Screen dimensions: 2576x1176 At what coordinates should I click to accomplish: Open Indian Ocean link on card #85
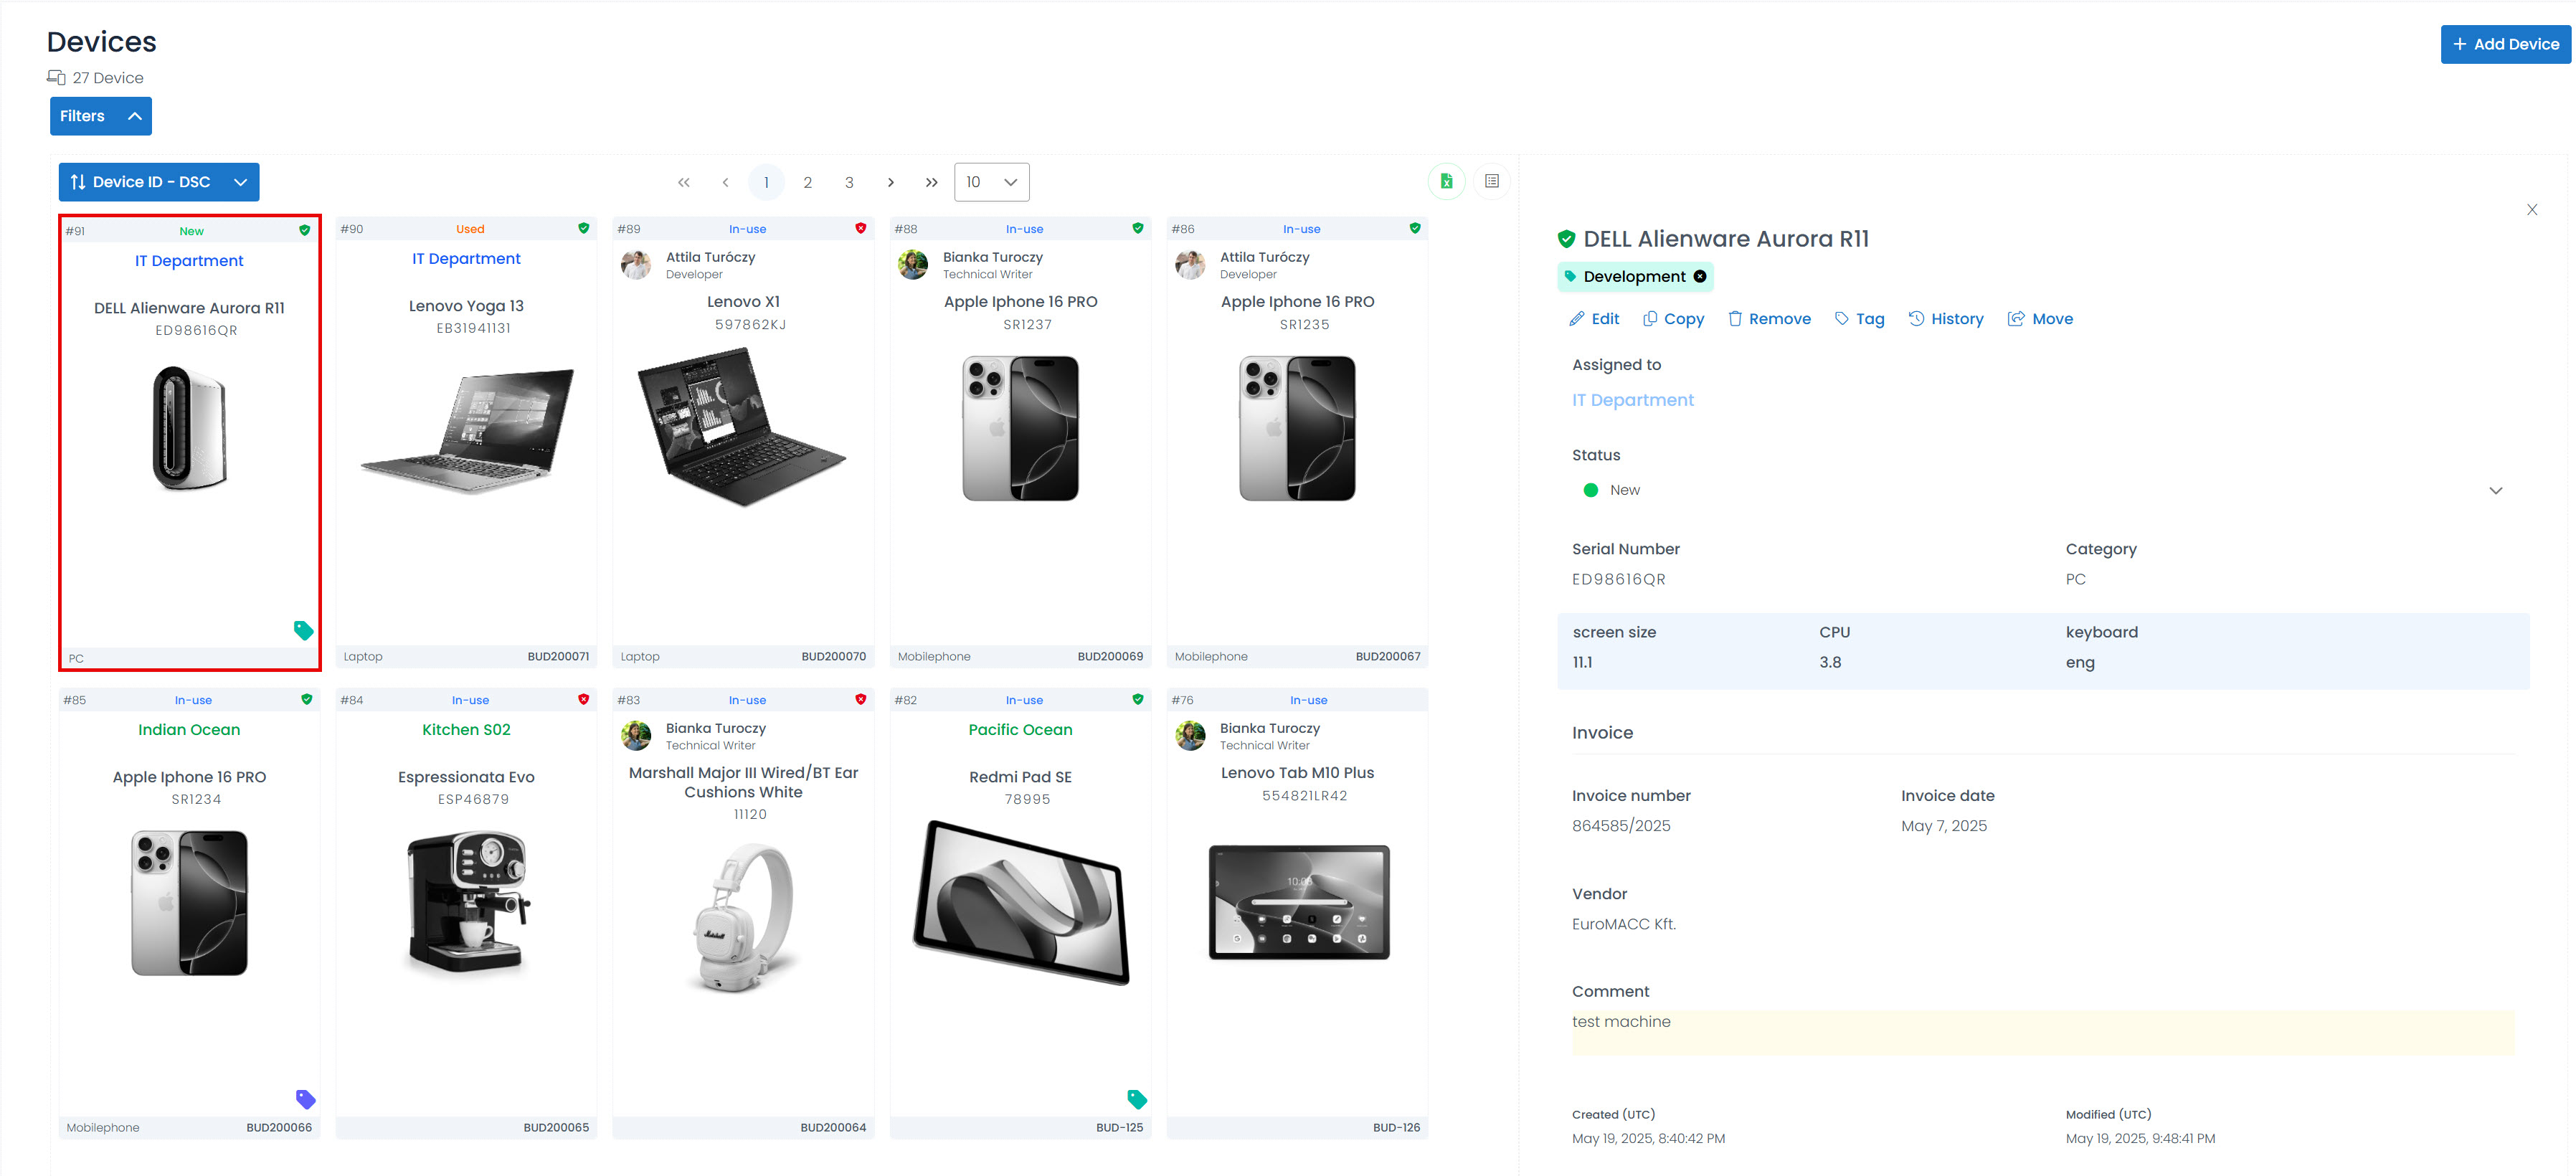[189, 730]
